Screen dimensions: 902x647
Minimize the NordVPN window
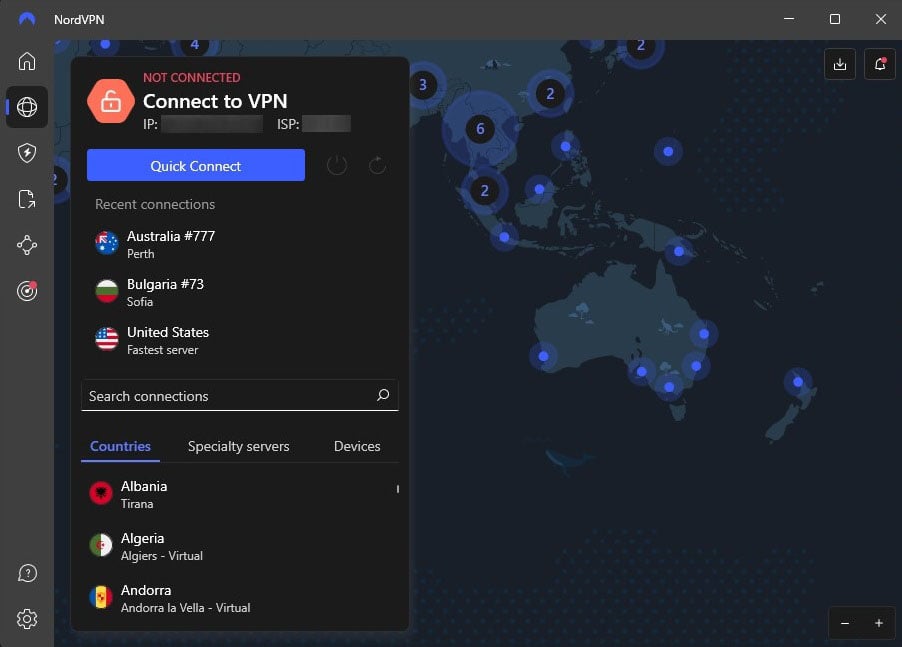(789, 19)
